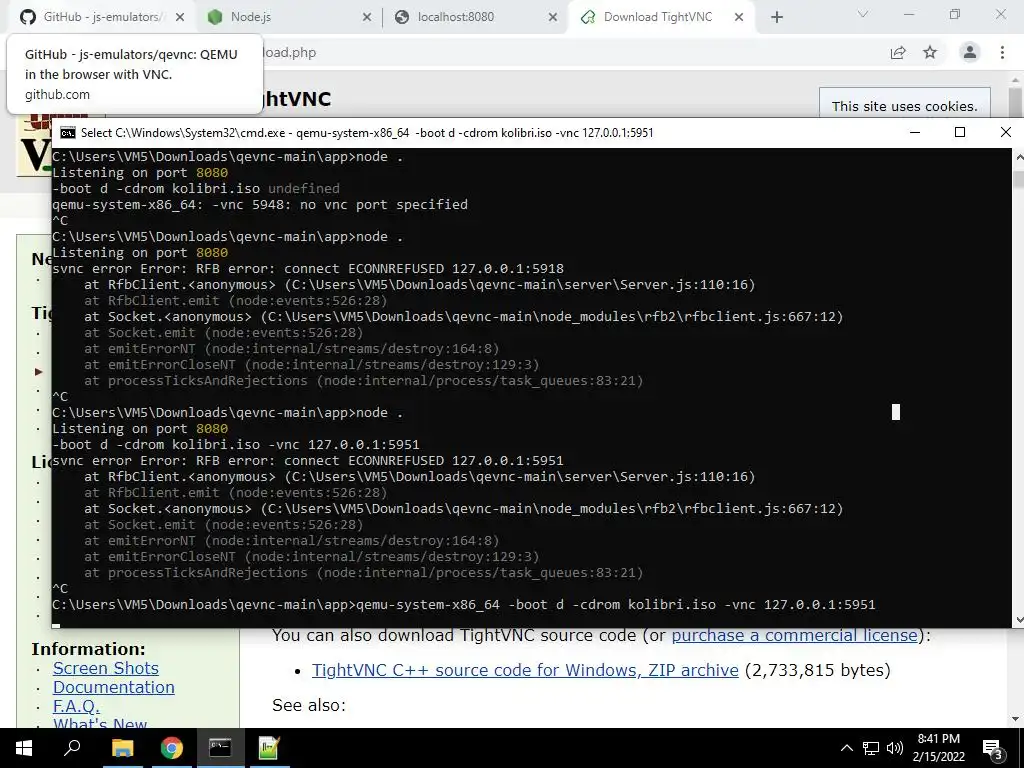Open the volume tray icon
This screenshot has width=1024, height=768.
tap(895, 748)
